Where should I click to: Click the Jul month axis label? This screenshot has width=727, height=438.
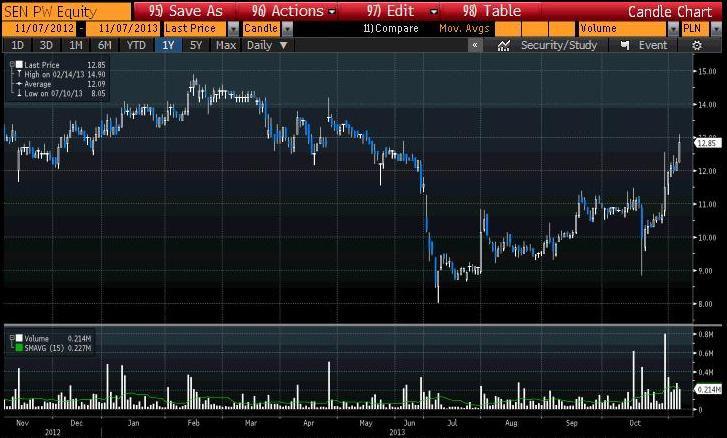[x=452, y=423]
